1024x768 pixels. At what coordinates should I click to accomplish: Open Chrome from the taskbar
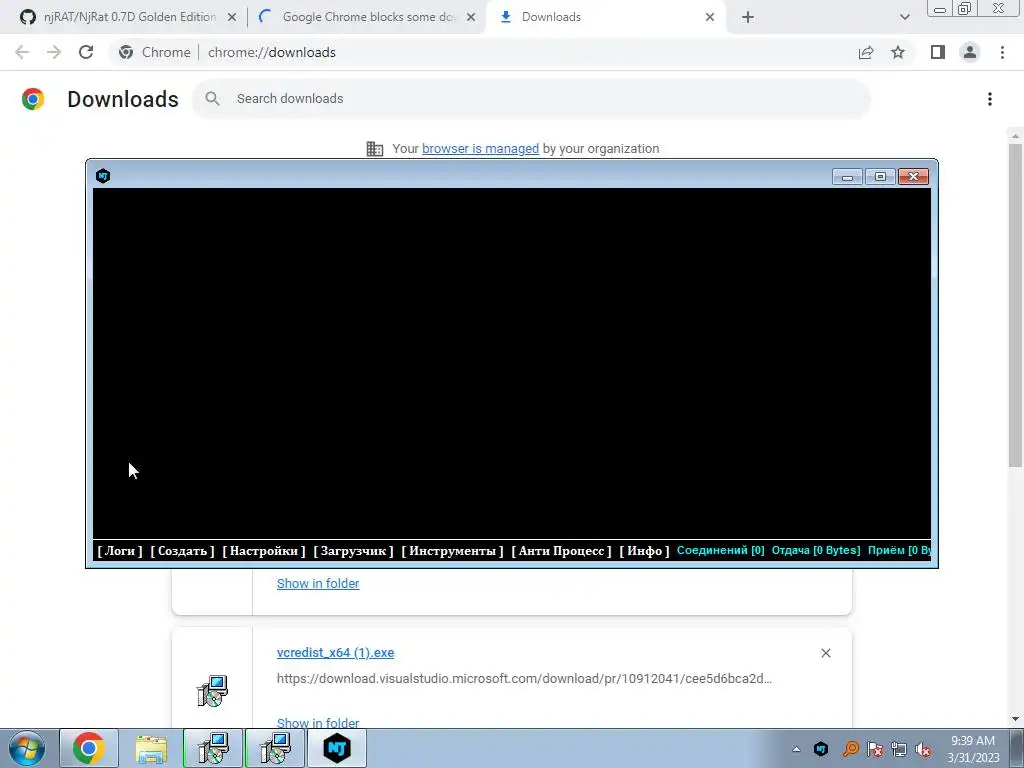[x=89, y=748]
